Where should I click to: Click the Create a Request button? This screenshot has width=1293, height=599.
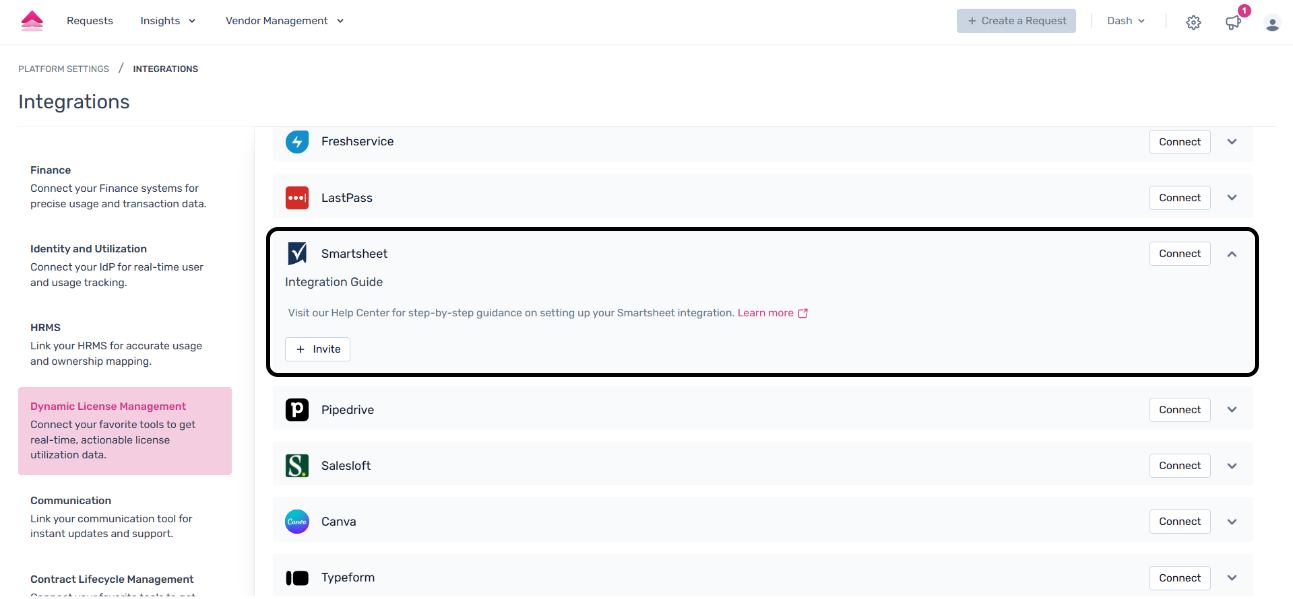pyautogui.click(x=1016, y=21)
